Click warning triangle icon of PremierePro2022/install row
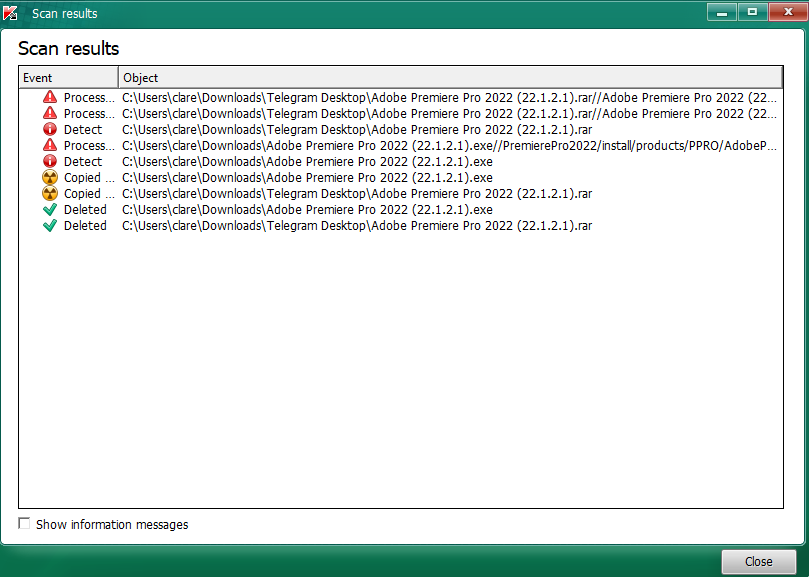The width and height of the screenshot is (809, 577). [x=50, y=145]
